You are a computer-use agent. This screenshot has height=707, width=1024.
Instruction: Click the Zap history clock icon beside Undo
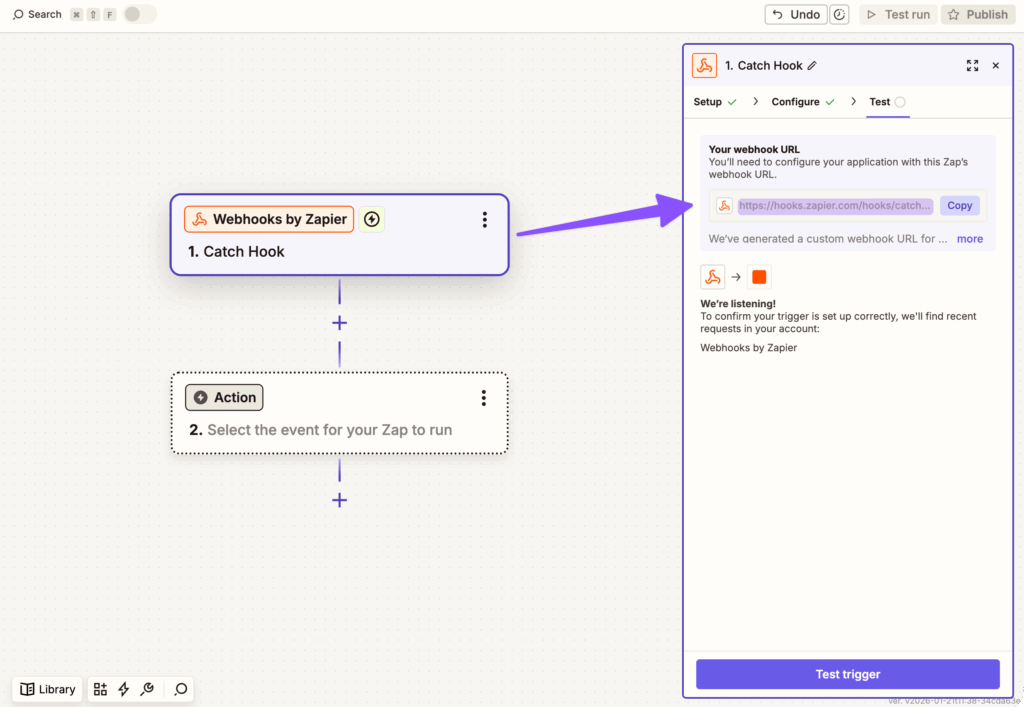coord(840,14)
